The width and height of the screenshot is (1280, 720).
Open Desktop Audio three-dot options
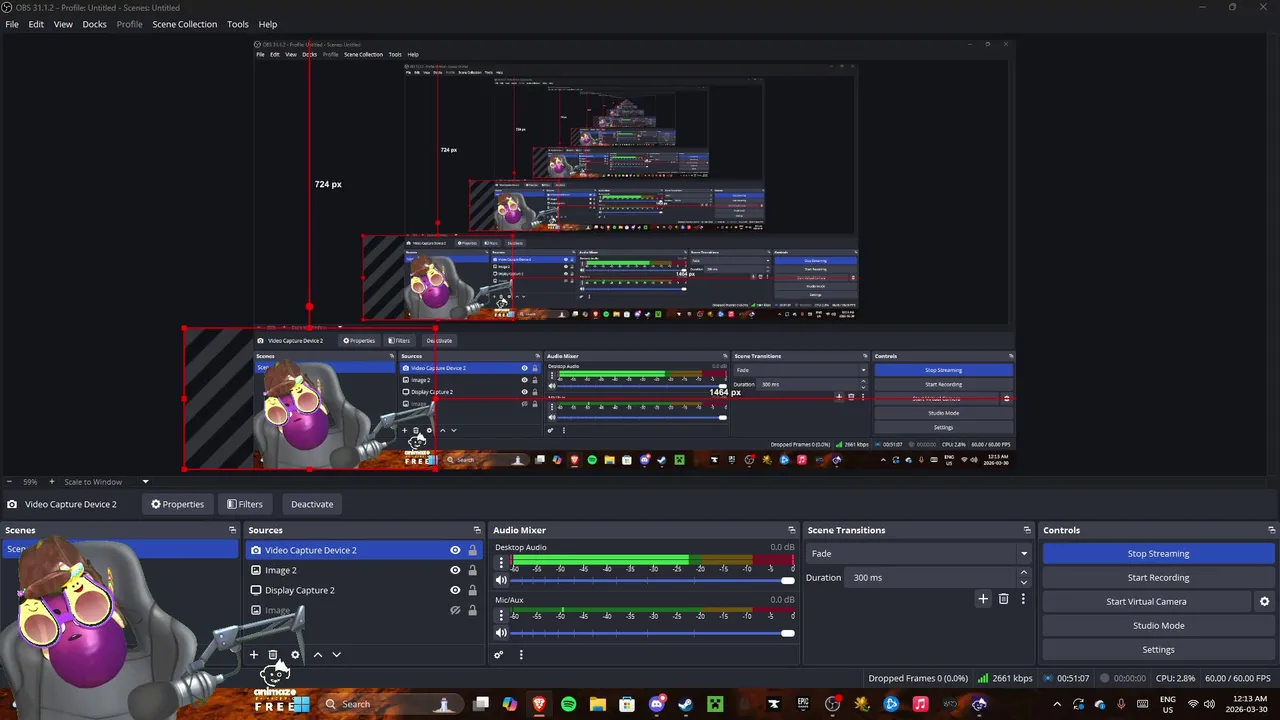pos(501,563)
